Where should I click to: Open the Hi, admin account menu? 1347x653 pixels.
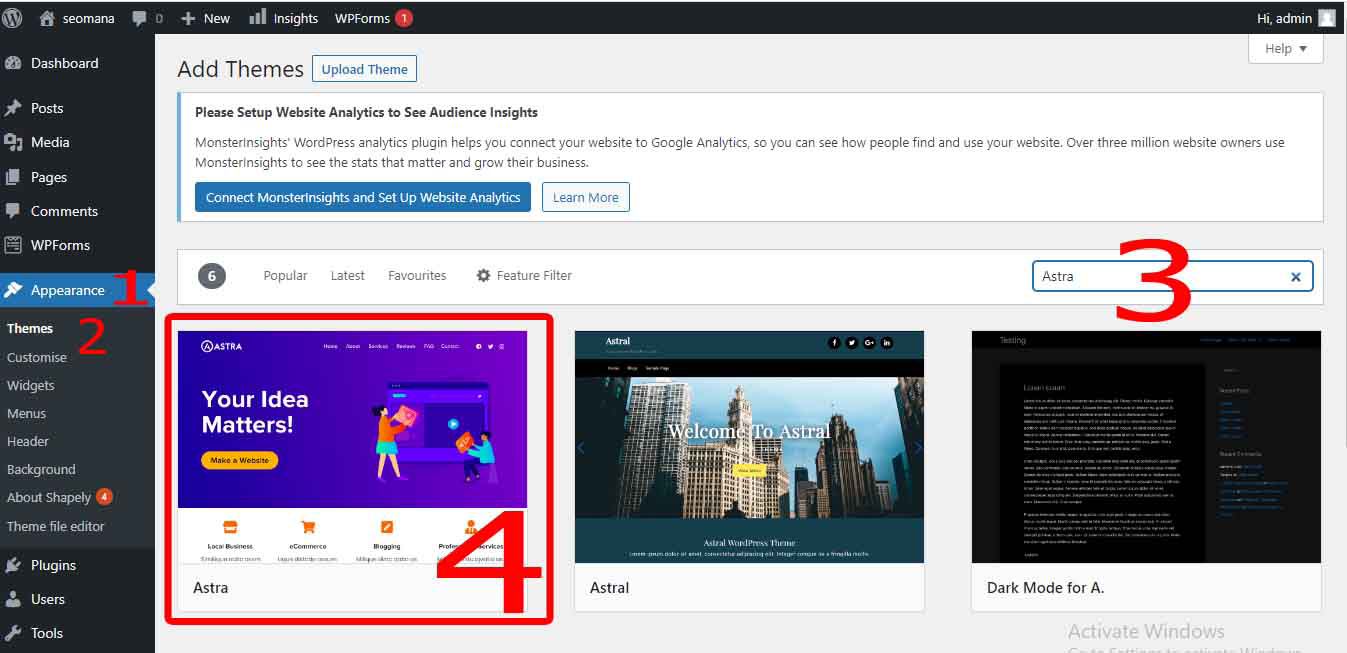[1296, 18]
